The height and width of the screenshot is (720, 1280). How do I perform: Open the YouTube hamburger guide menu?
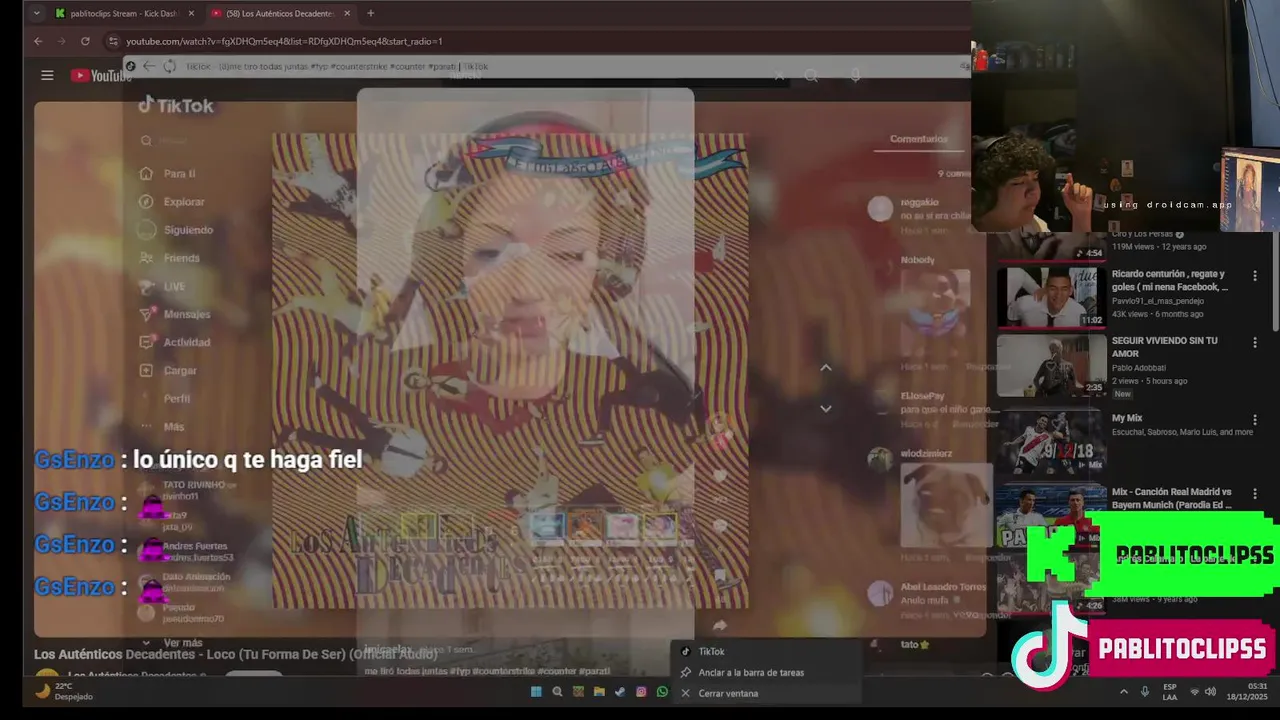(47, 75)
